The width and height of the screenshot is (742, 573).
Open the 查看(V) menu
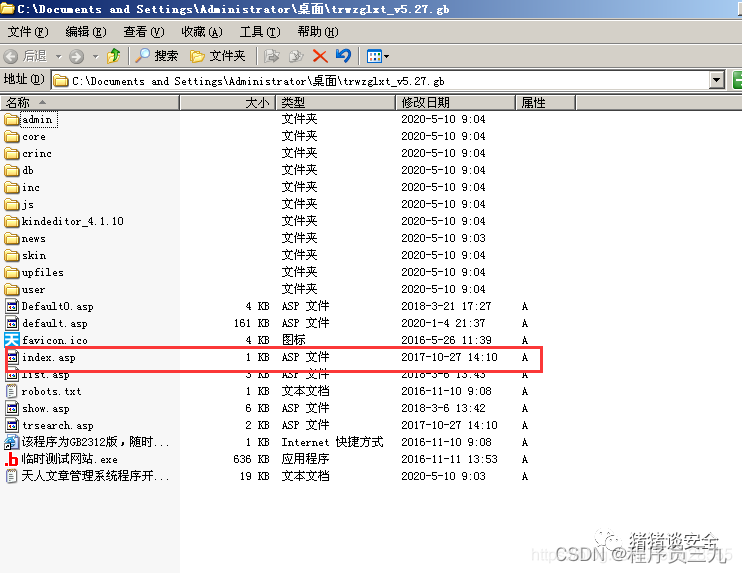coord(144,32)
